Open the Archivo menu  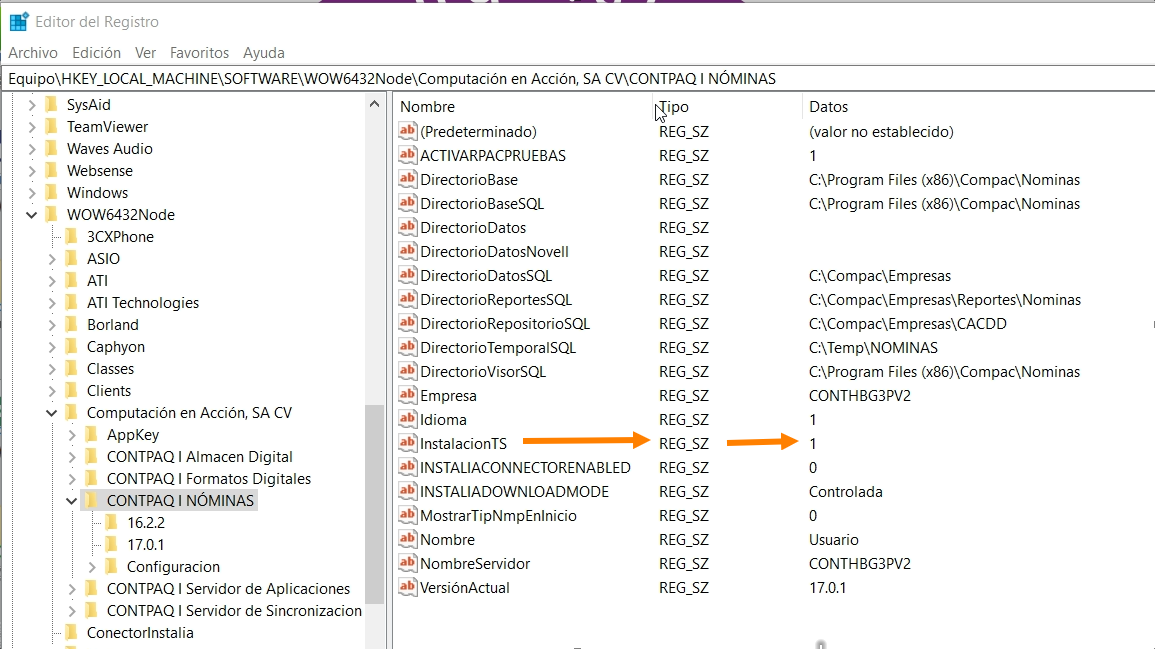coord(33,53)
